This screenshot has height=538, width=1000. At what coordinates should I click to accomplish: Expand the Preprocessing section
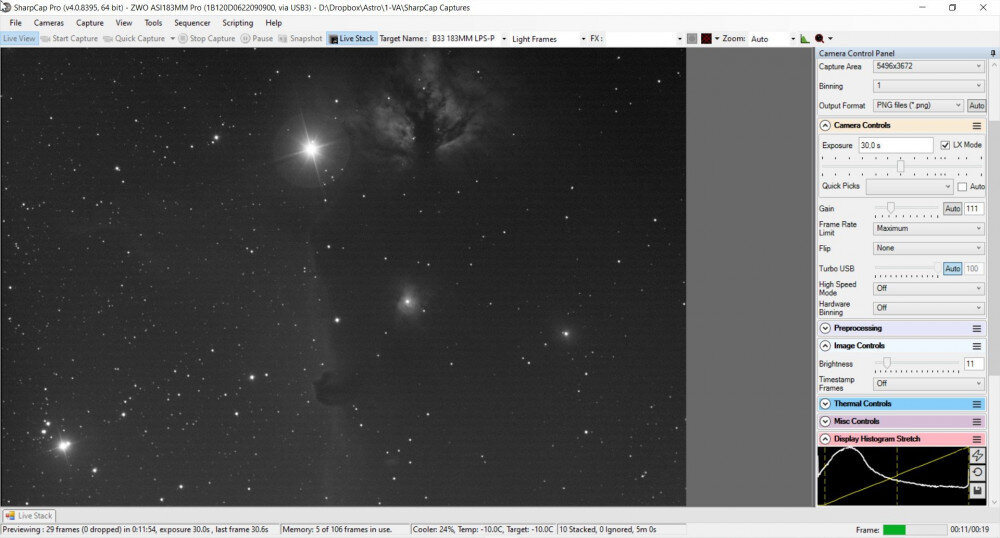point(825,328)
